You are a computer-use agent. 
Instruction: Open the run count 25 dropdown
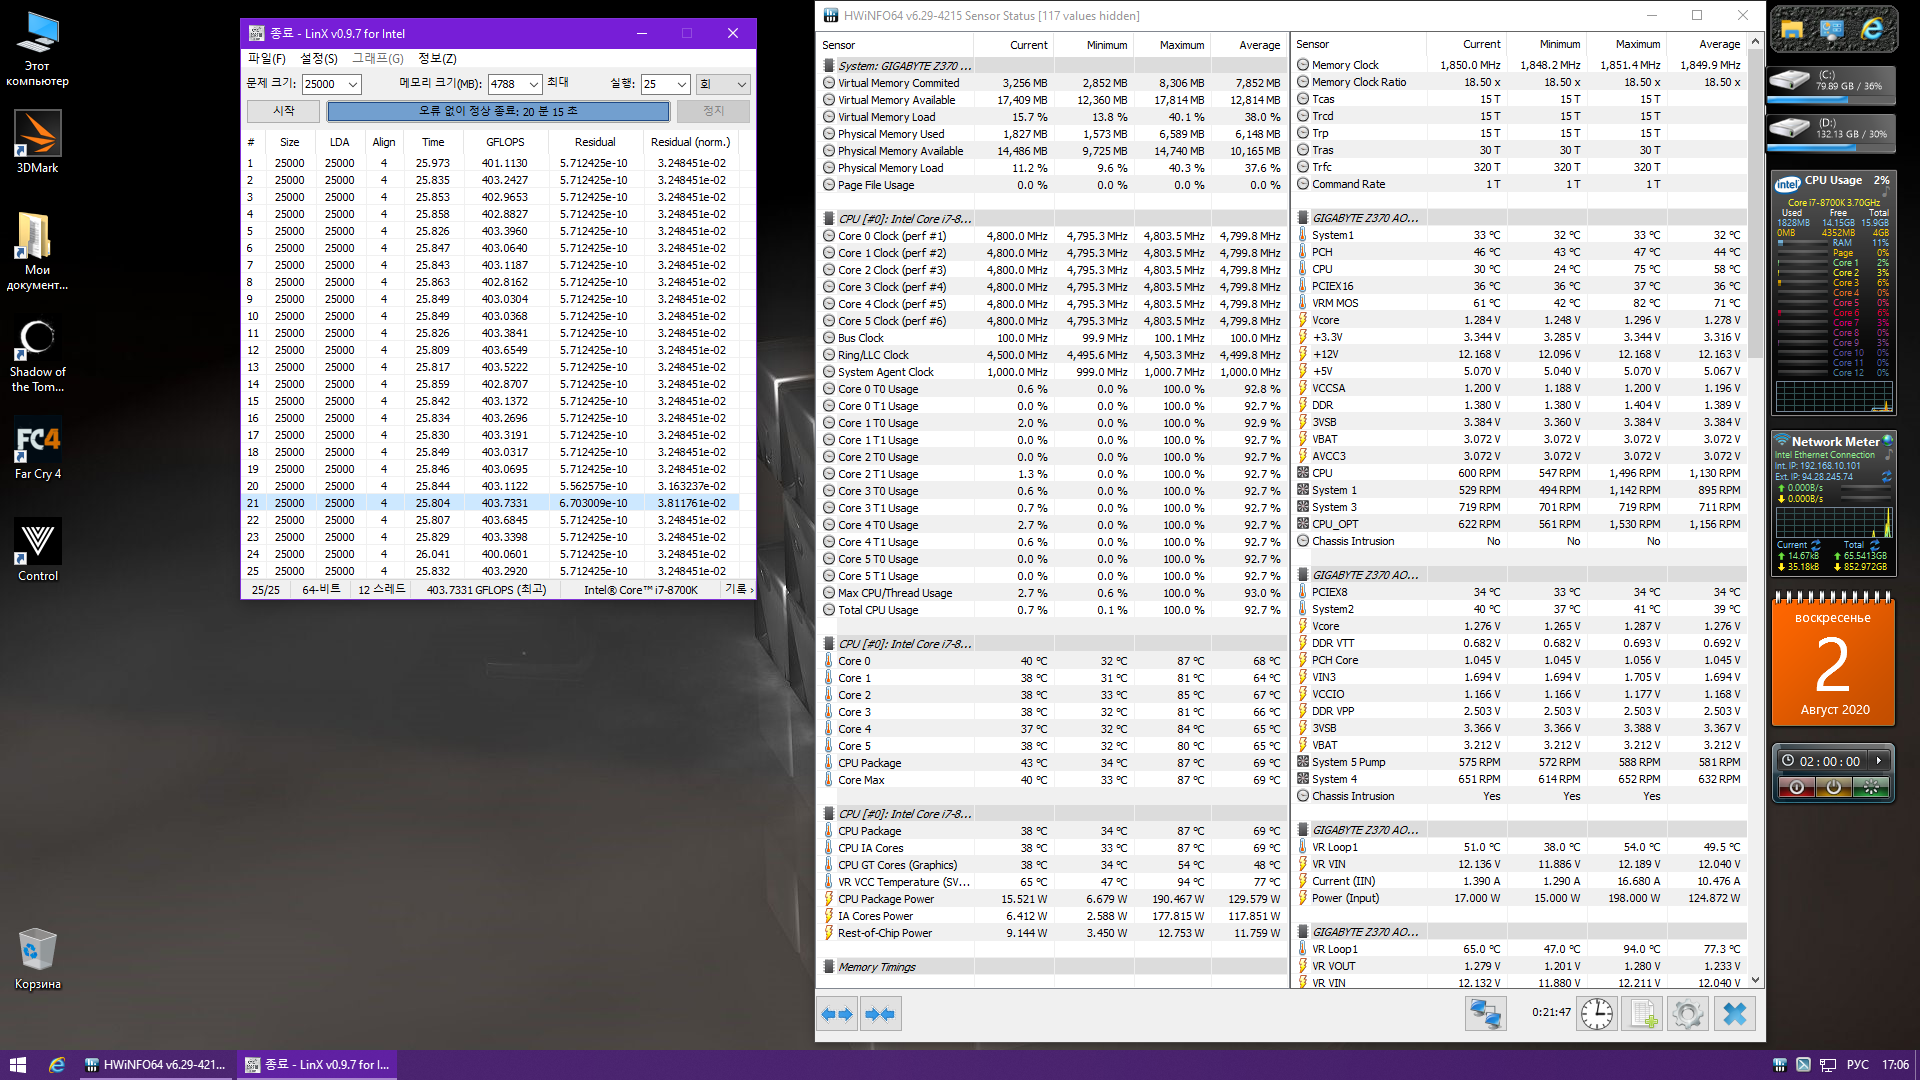point(682,85)
